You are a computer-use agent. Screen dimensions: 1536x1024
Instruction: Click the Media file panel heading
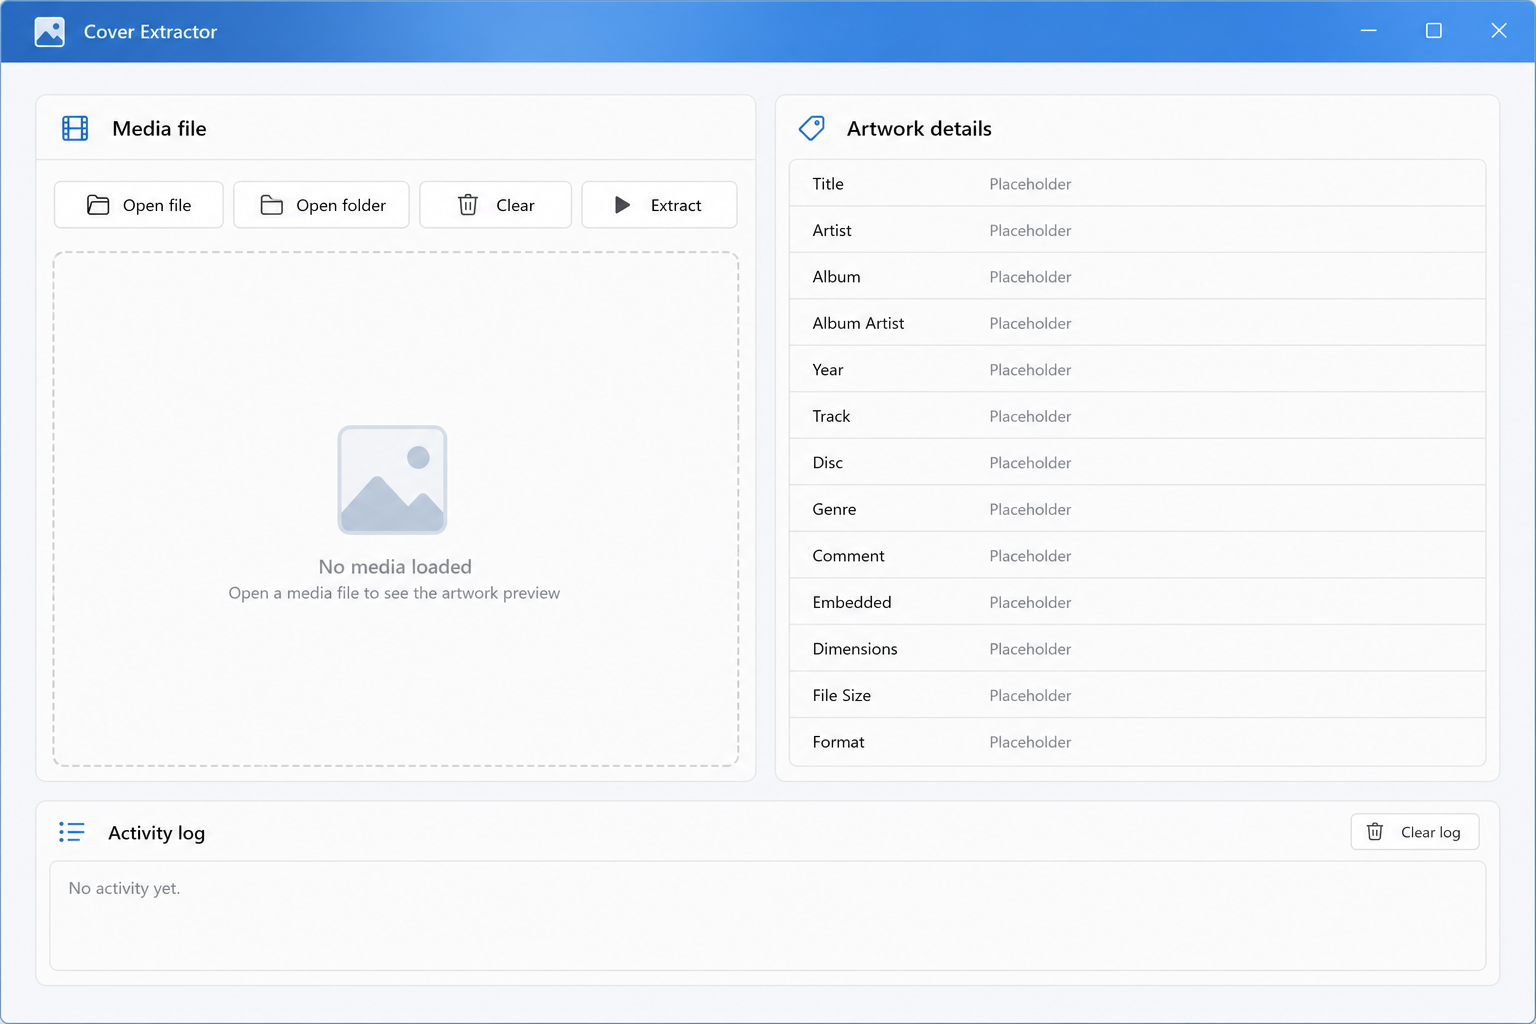[159, 128]
